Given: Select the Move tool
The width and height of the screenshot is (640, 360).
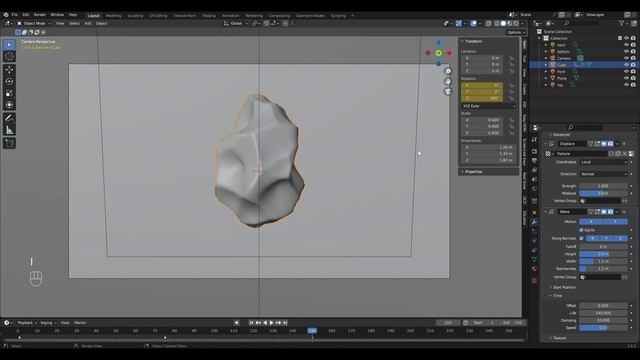Looking at the screenshot, I should click(9, 69).
